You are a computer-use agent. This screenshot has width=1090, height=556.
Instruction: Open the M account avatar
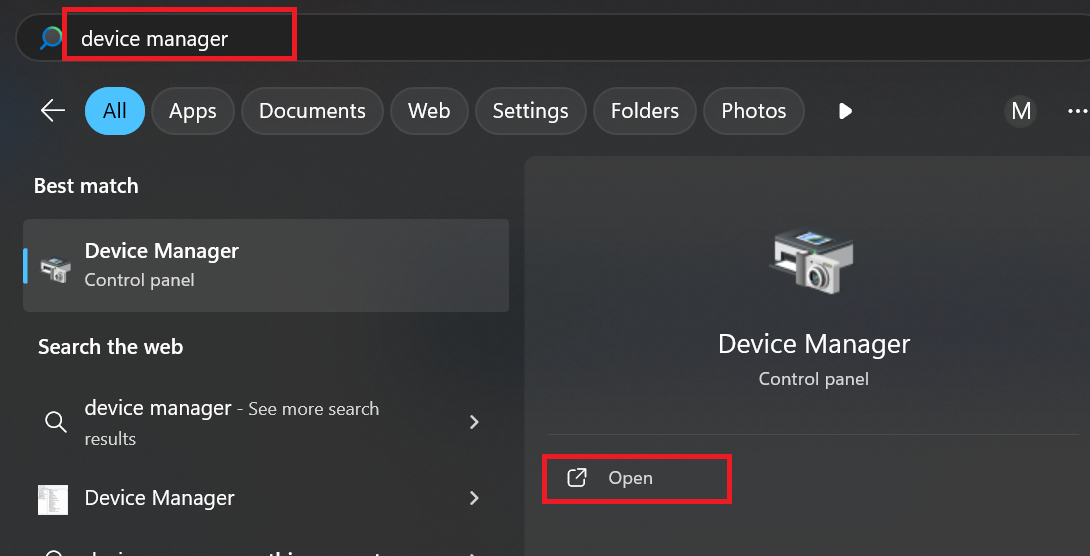1020,111
